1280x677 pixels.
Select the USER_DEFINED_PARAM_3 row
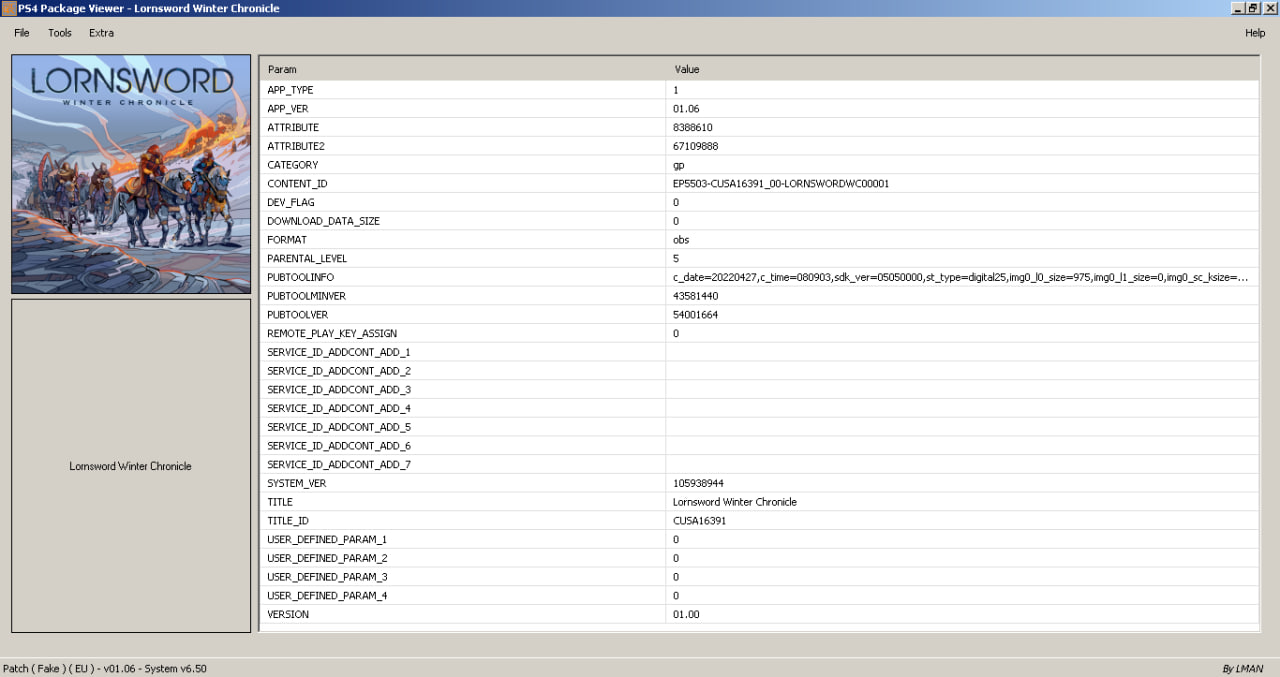759,577
